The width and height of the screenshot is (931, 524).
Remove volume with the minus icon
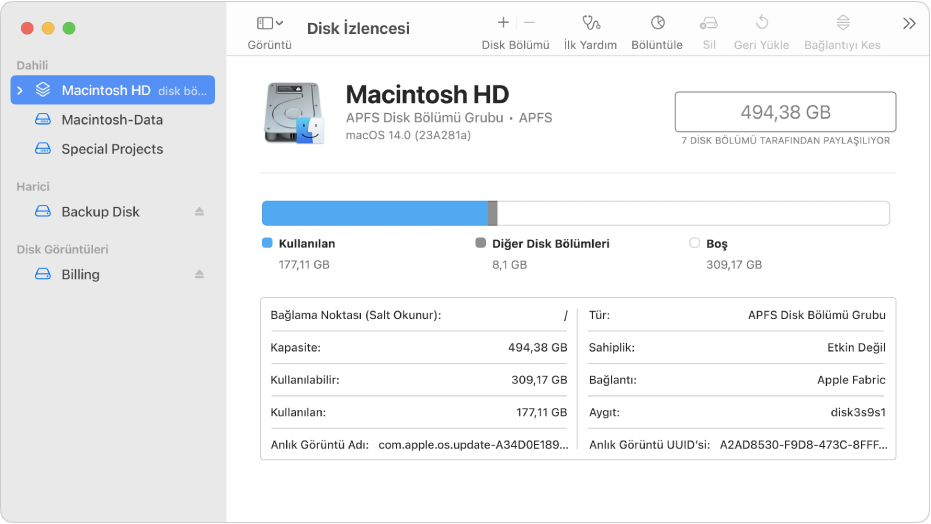point(530,23)
